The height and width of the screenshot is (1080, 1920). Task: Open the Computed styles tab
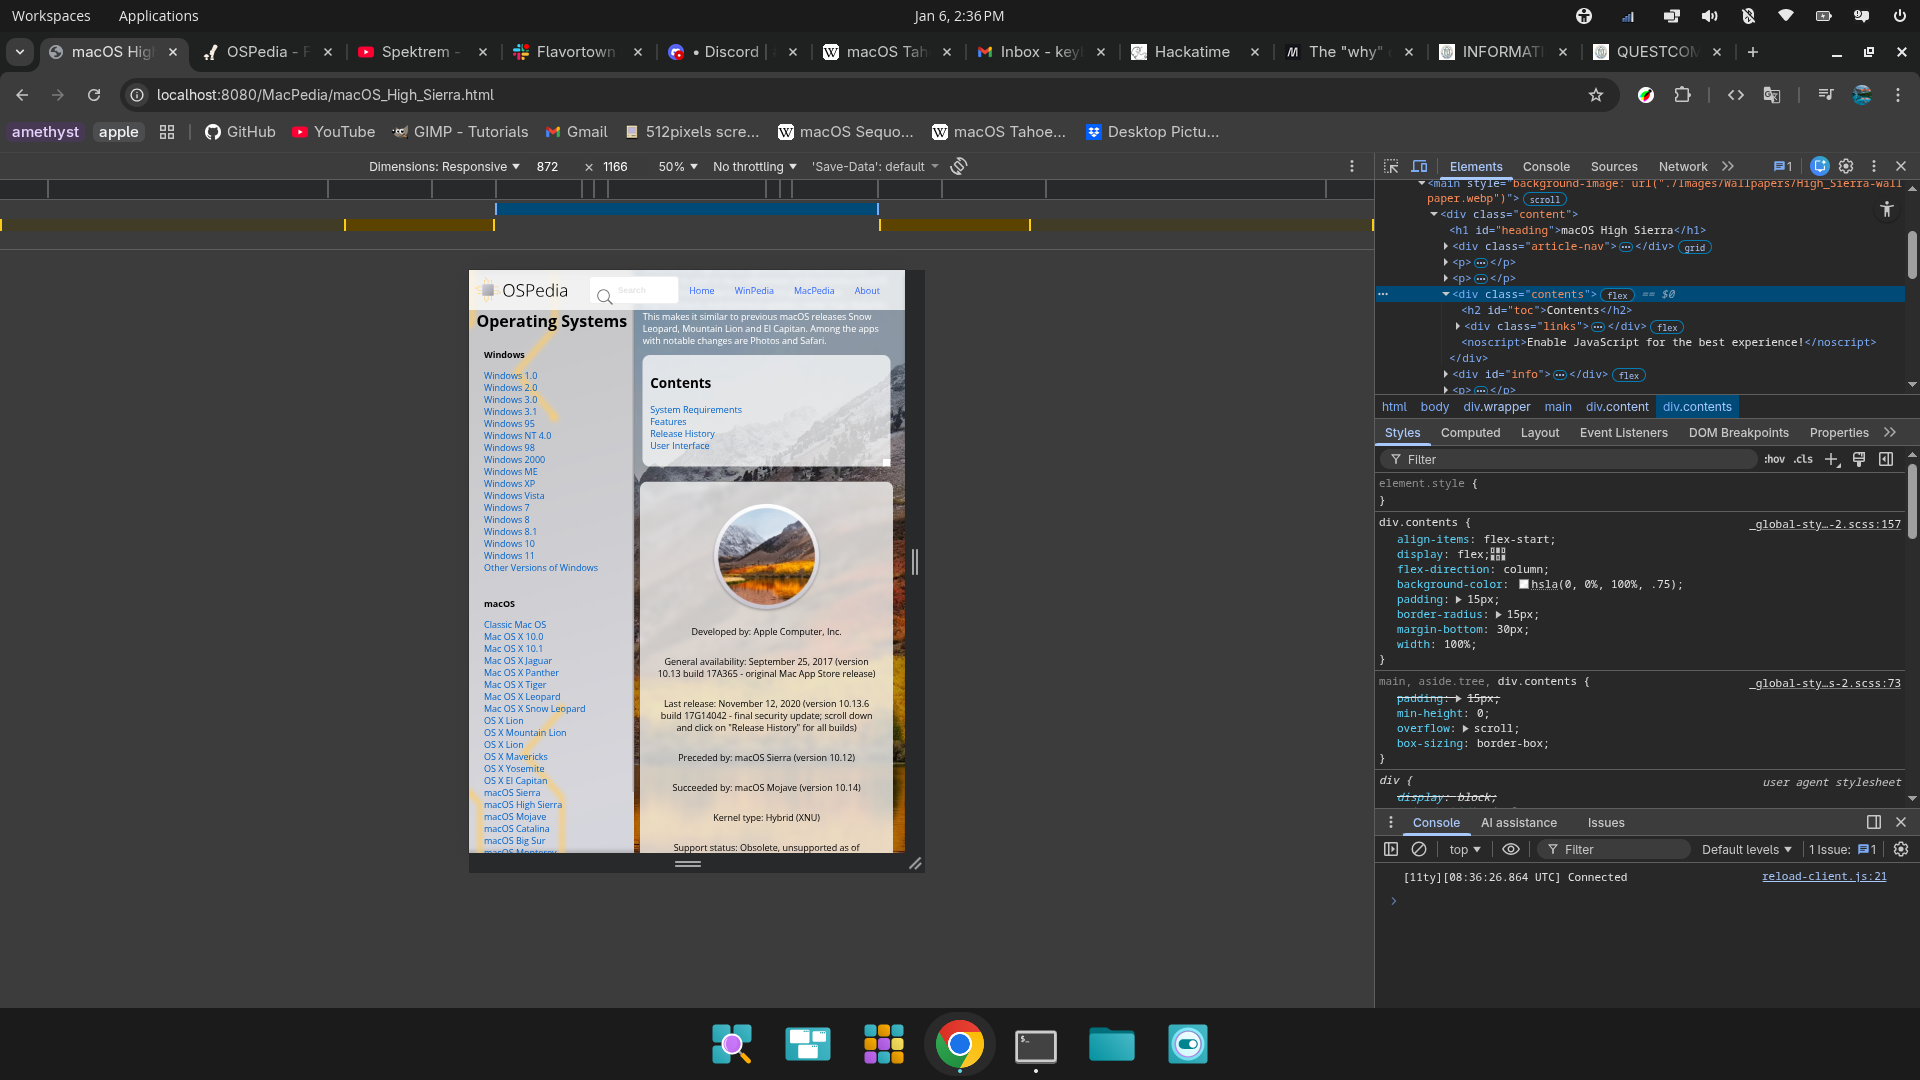(x=1470, y=433)
